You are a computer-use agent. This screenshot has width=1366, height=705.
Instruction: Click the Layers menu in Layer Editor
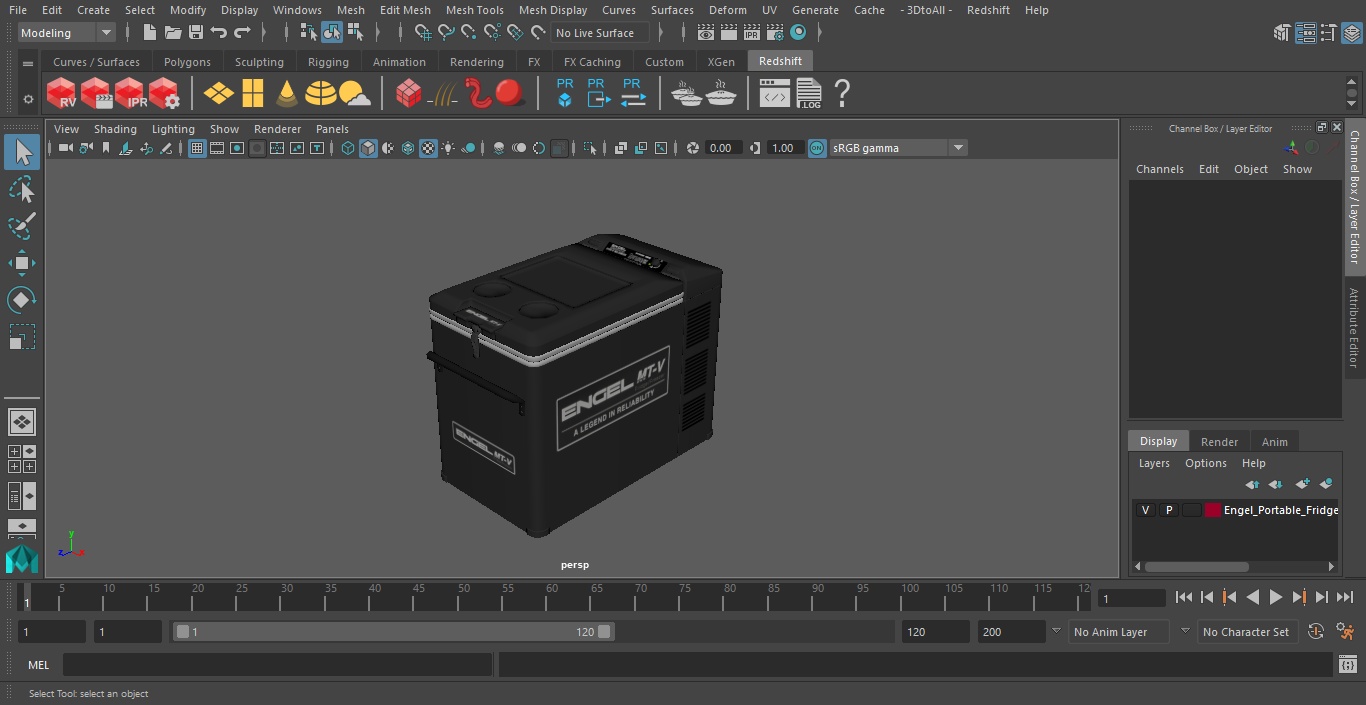coord(1154,463)
